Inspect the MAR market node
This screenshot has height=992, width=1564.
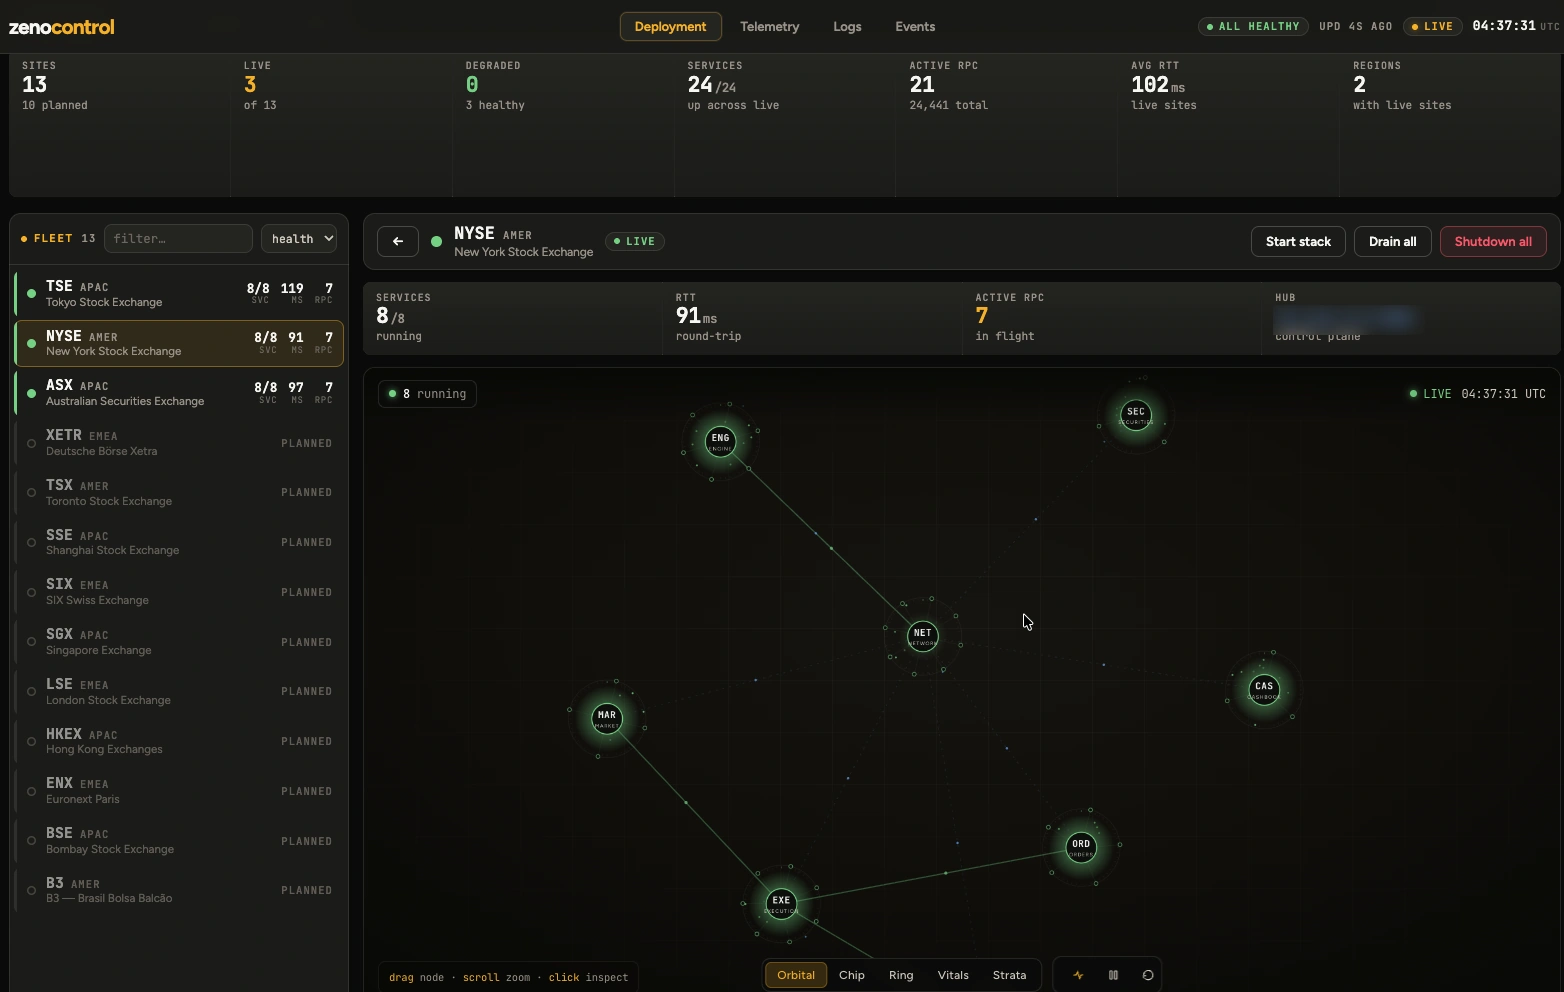click(x=607, y=718)
